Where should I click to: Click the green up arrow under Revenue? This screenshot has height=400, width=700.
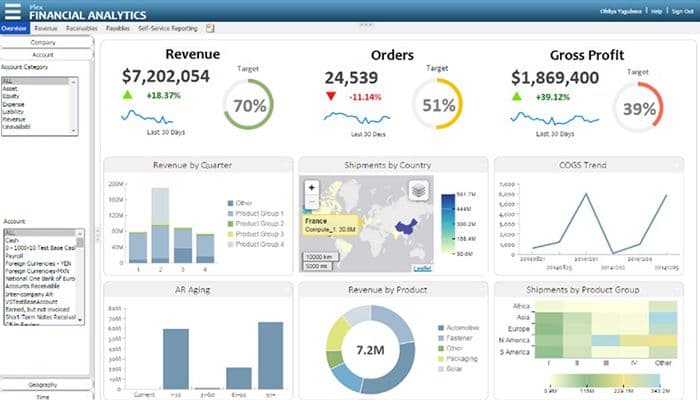click(127, 95)
